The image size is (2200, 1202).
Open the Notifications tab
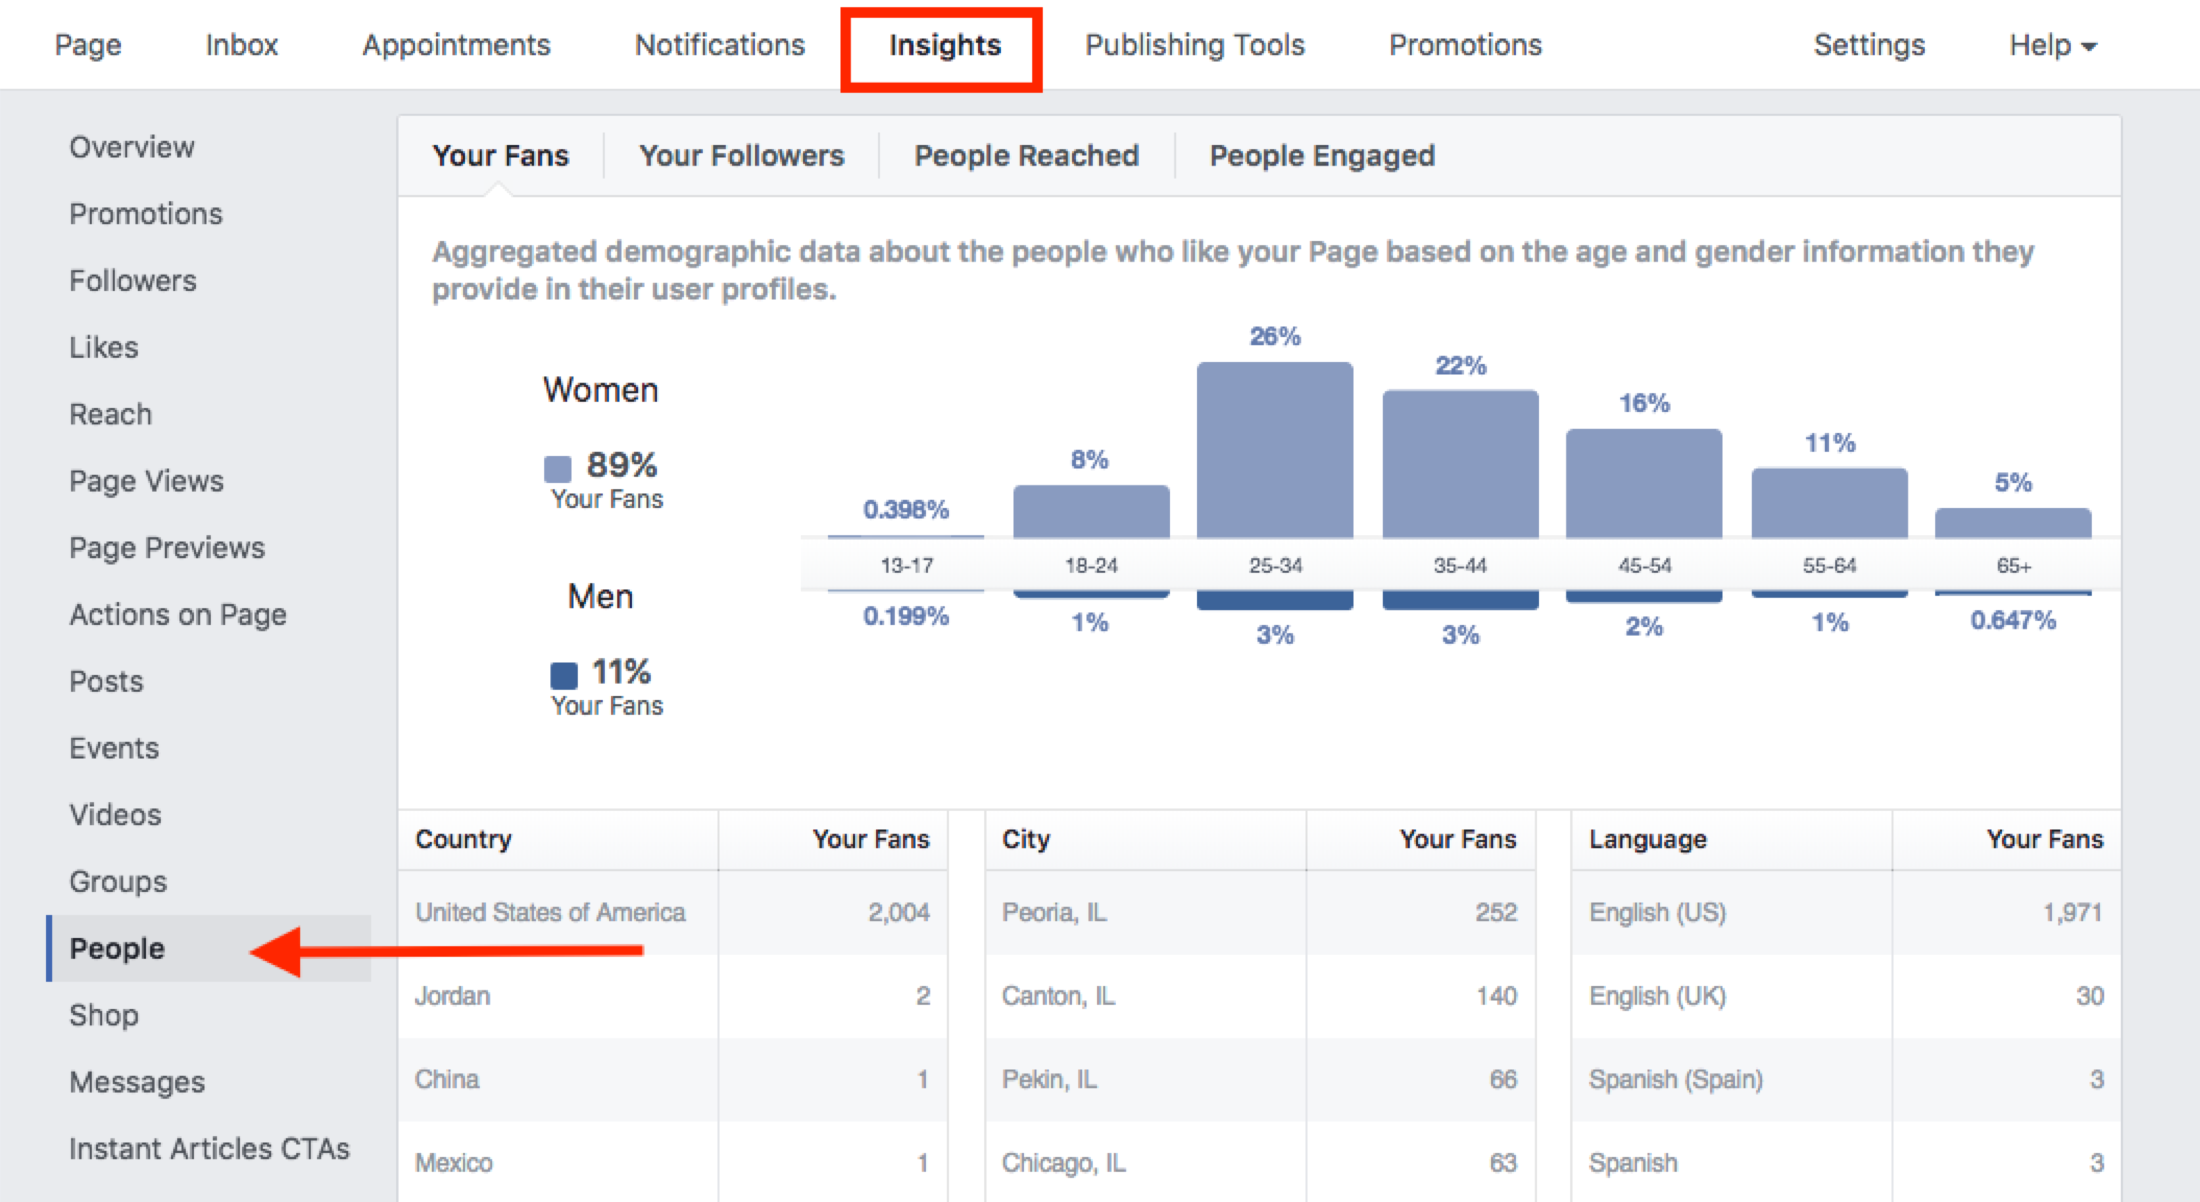pyautogui.click(x=720, y=45)
